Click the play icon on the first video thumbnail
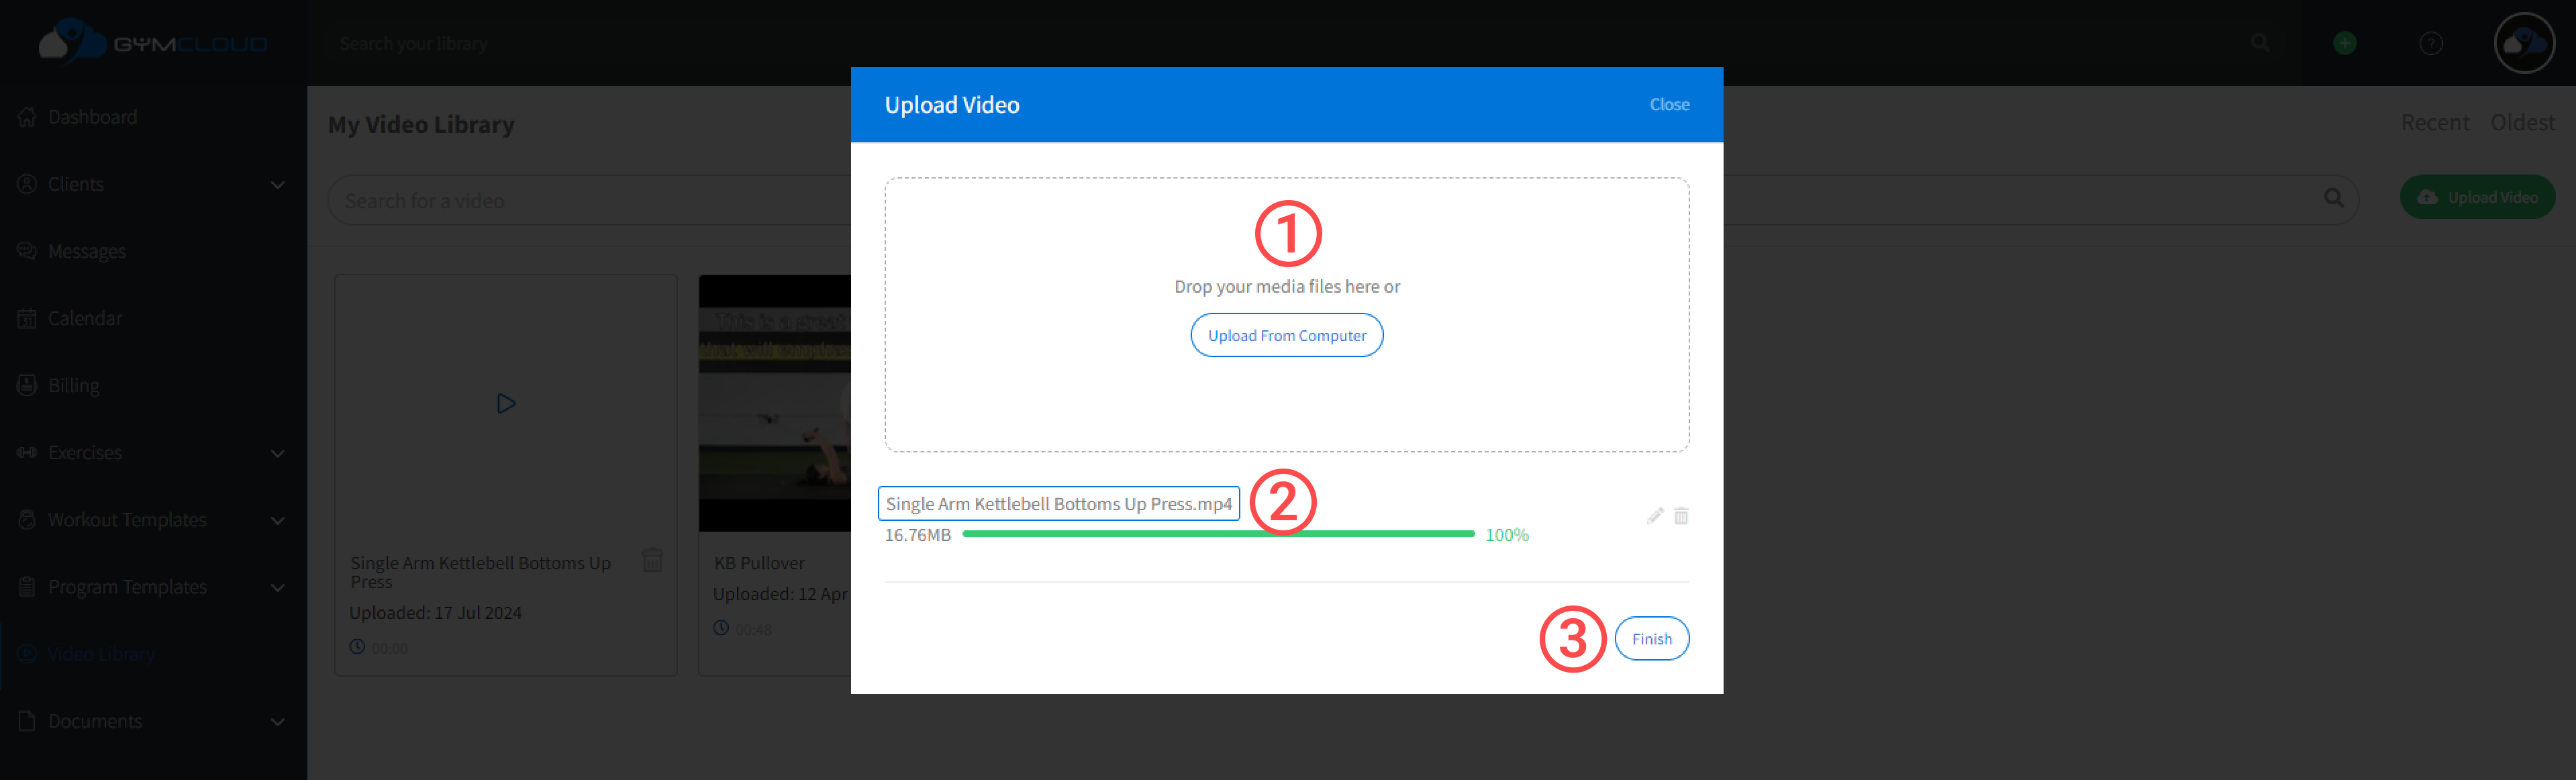 (506, 403)
